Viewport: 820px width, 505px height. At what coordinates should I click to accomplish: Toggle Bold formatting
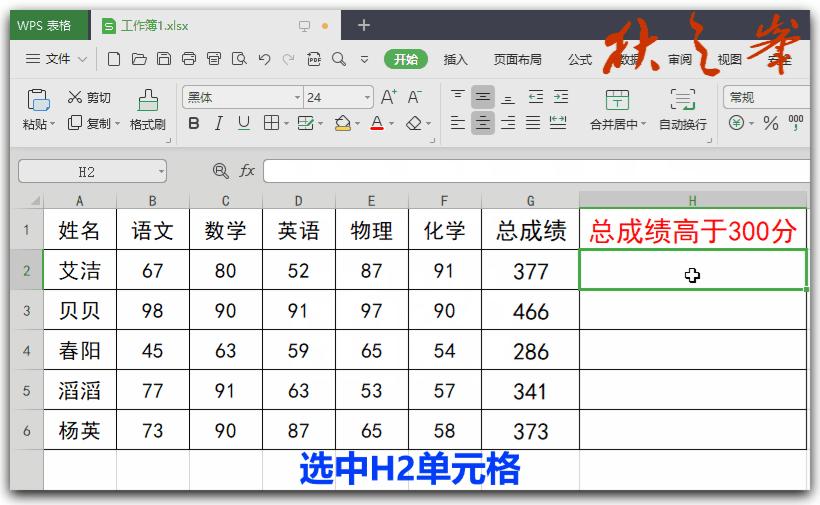click(x=193, y=123)
